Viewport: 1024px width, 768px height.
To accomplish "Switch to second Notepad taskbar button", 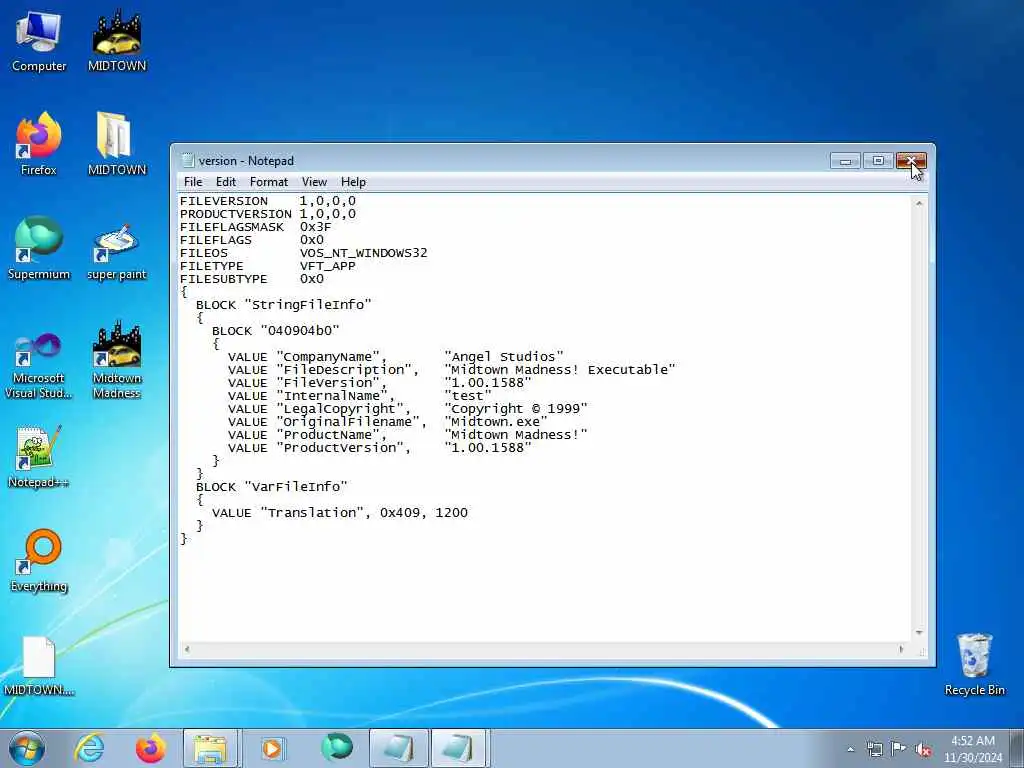I will (x=460, y=748).
